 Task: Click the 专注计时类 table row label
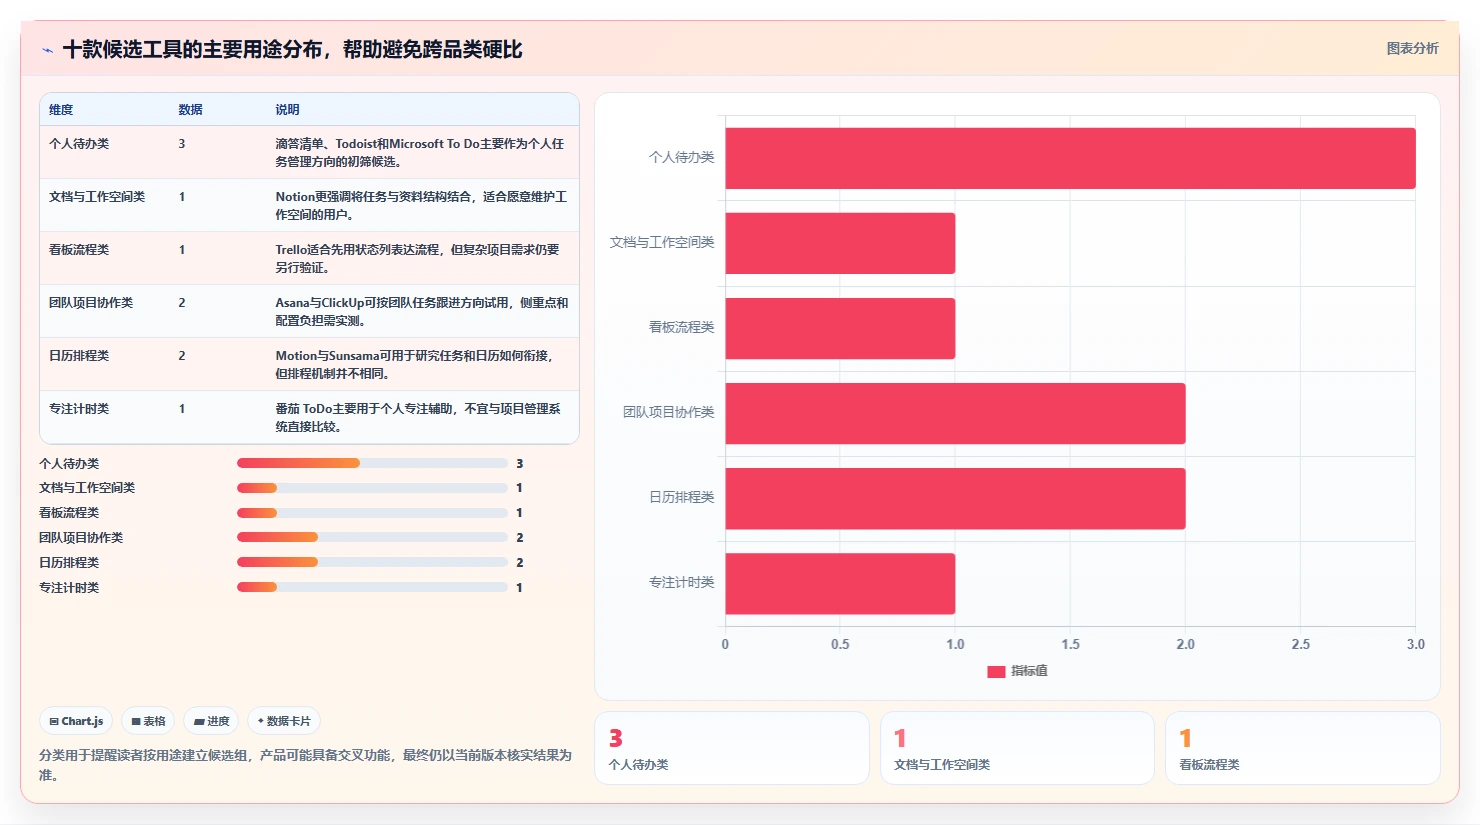[x=79, y=409]
